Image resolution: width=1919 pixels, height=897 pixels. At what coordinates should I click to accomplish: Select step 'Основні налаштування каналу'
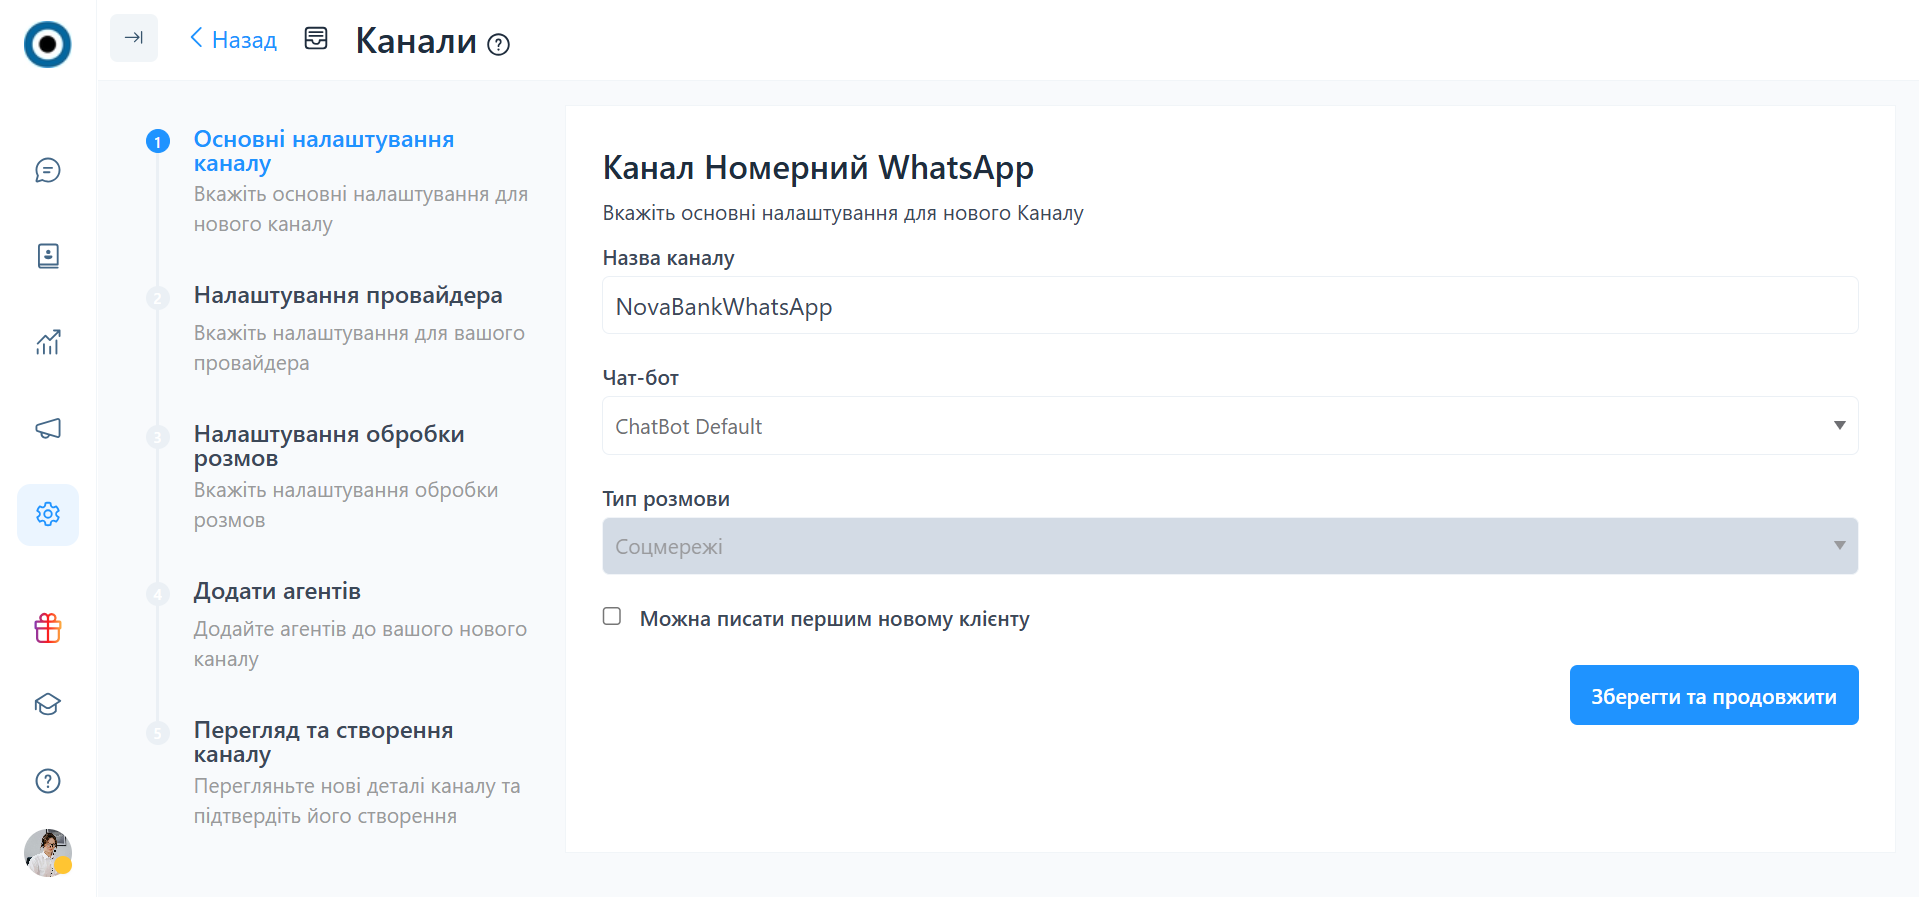323,151
